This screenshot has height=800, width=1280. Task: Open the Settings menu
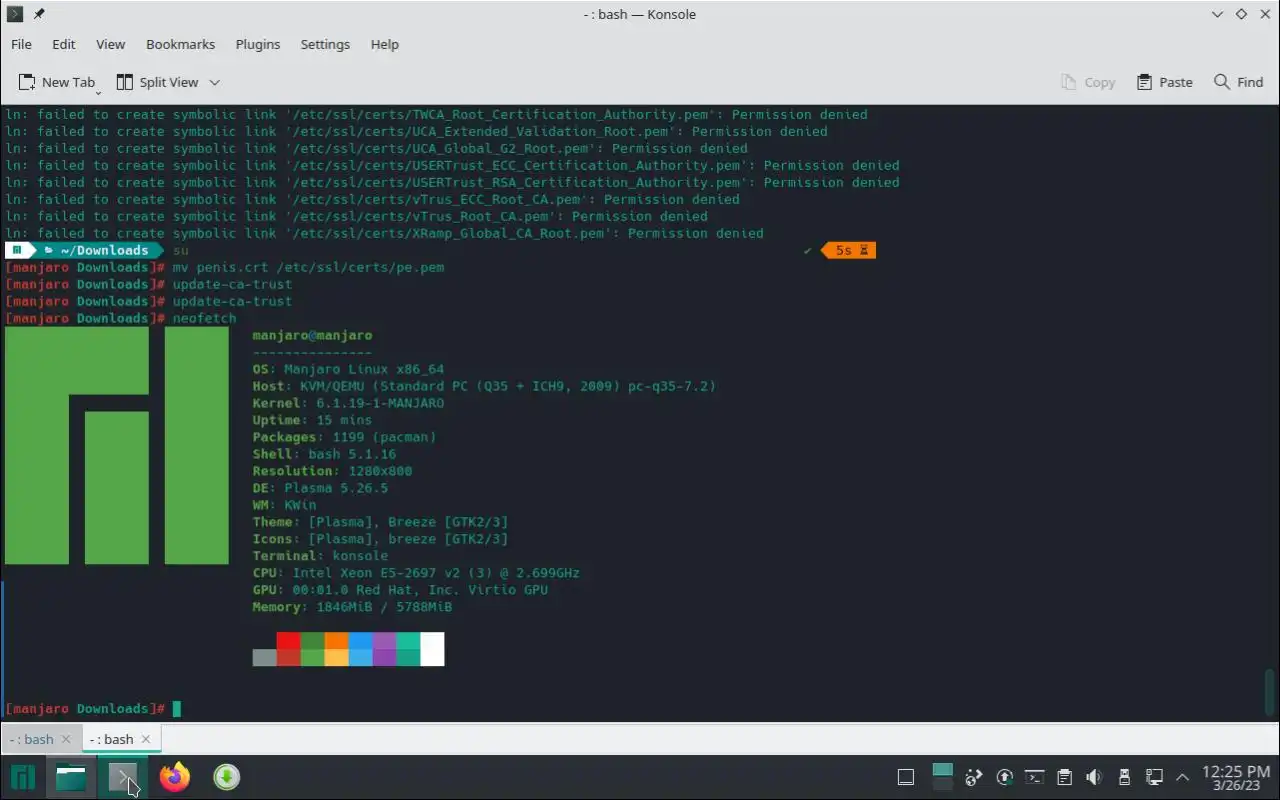pyautogui.click(x=325, y=44)
